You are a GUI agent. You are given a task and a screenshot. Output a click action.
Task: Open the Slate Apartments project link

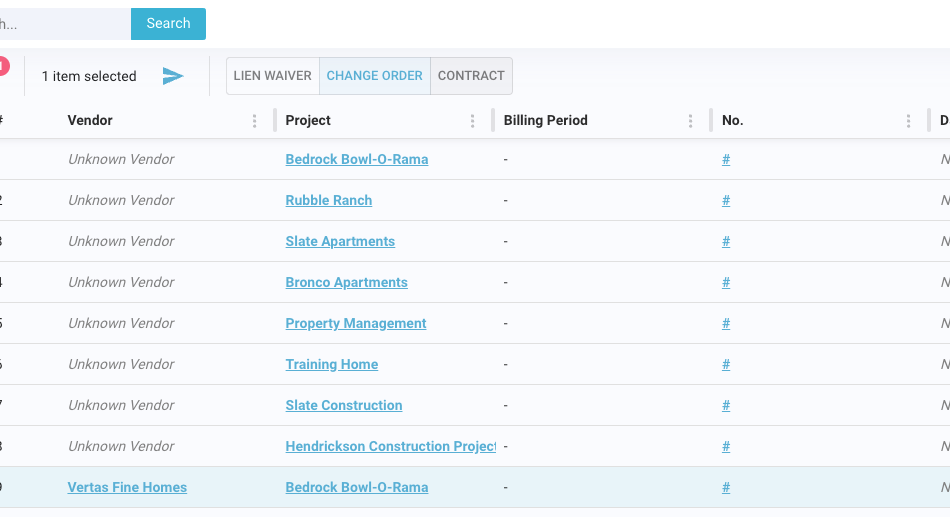[340, 242]
